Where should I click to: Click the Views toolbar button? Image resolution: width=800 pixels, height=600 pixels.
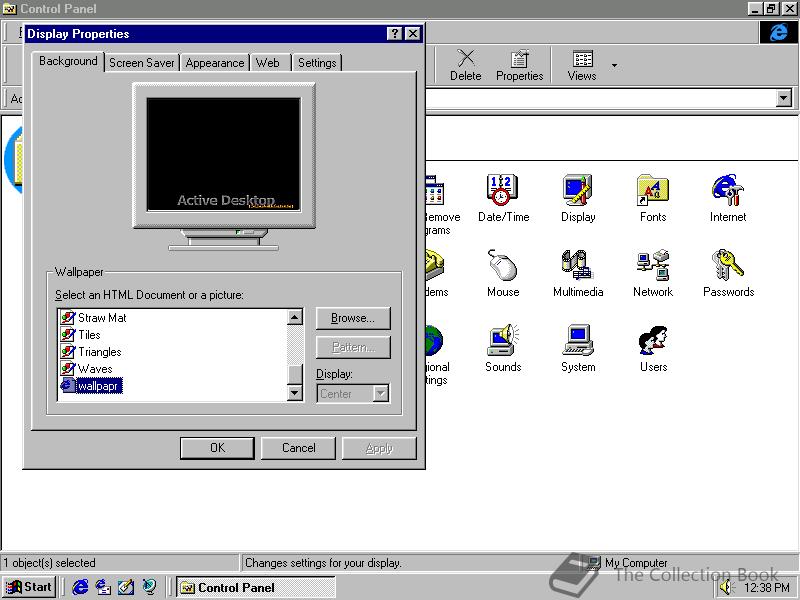click(x=582, y=65)
